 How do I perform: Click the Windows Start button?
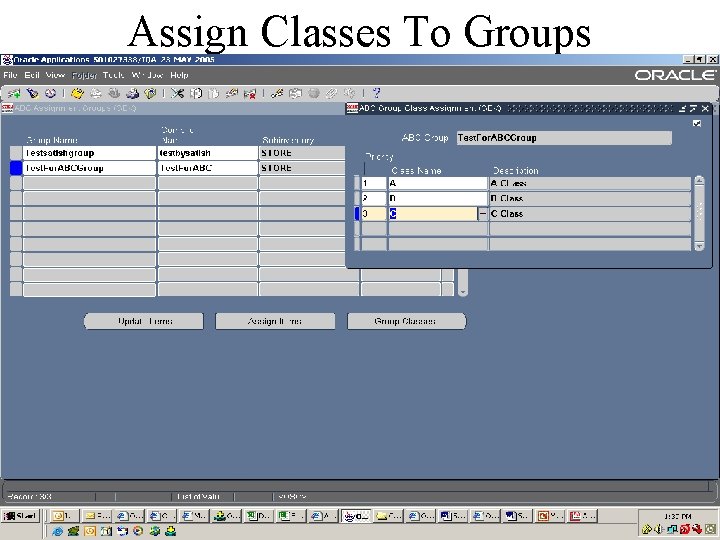(x=21, y=516)
